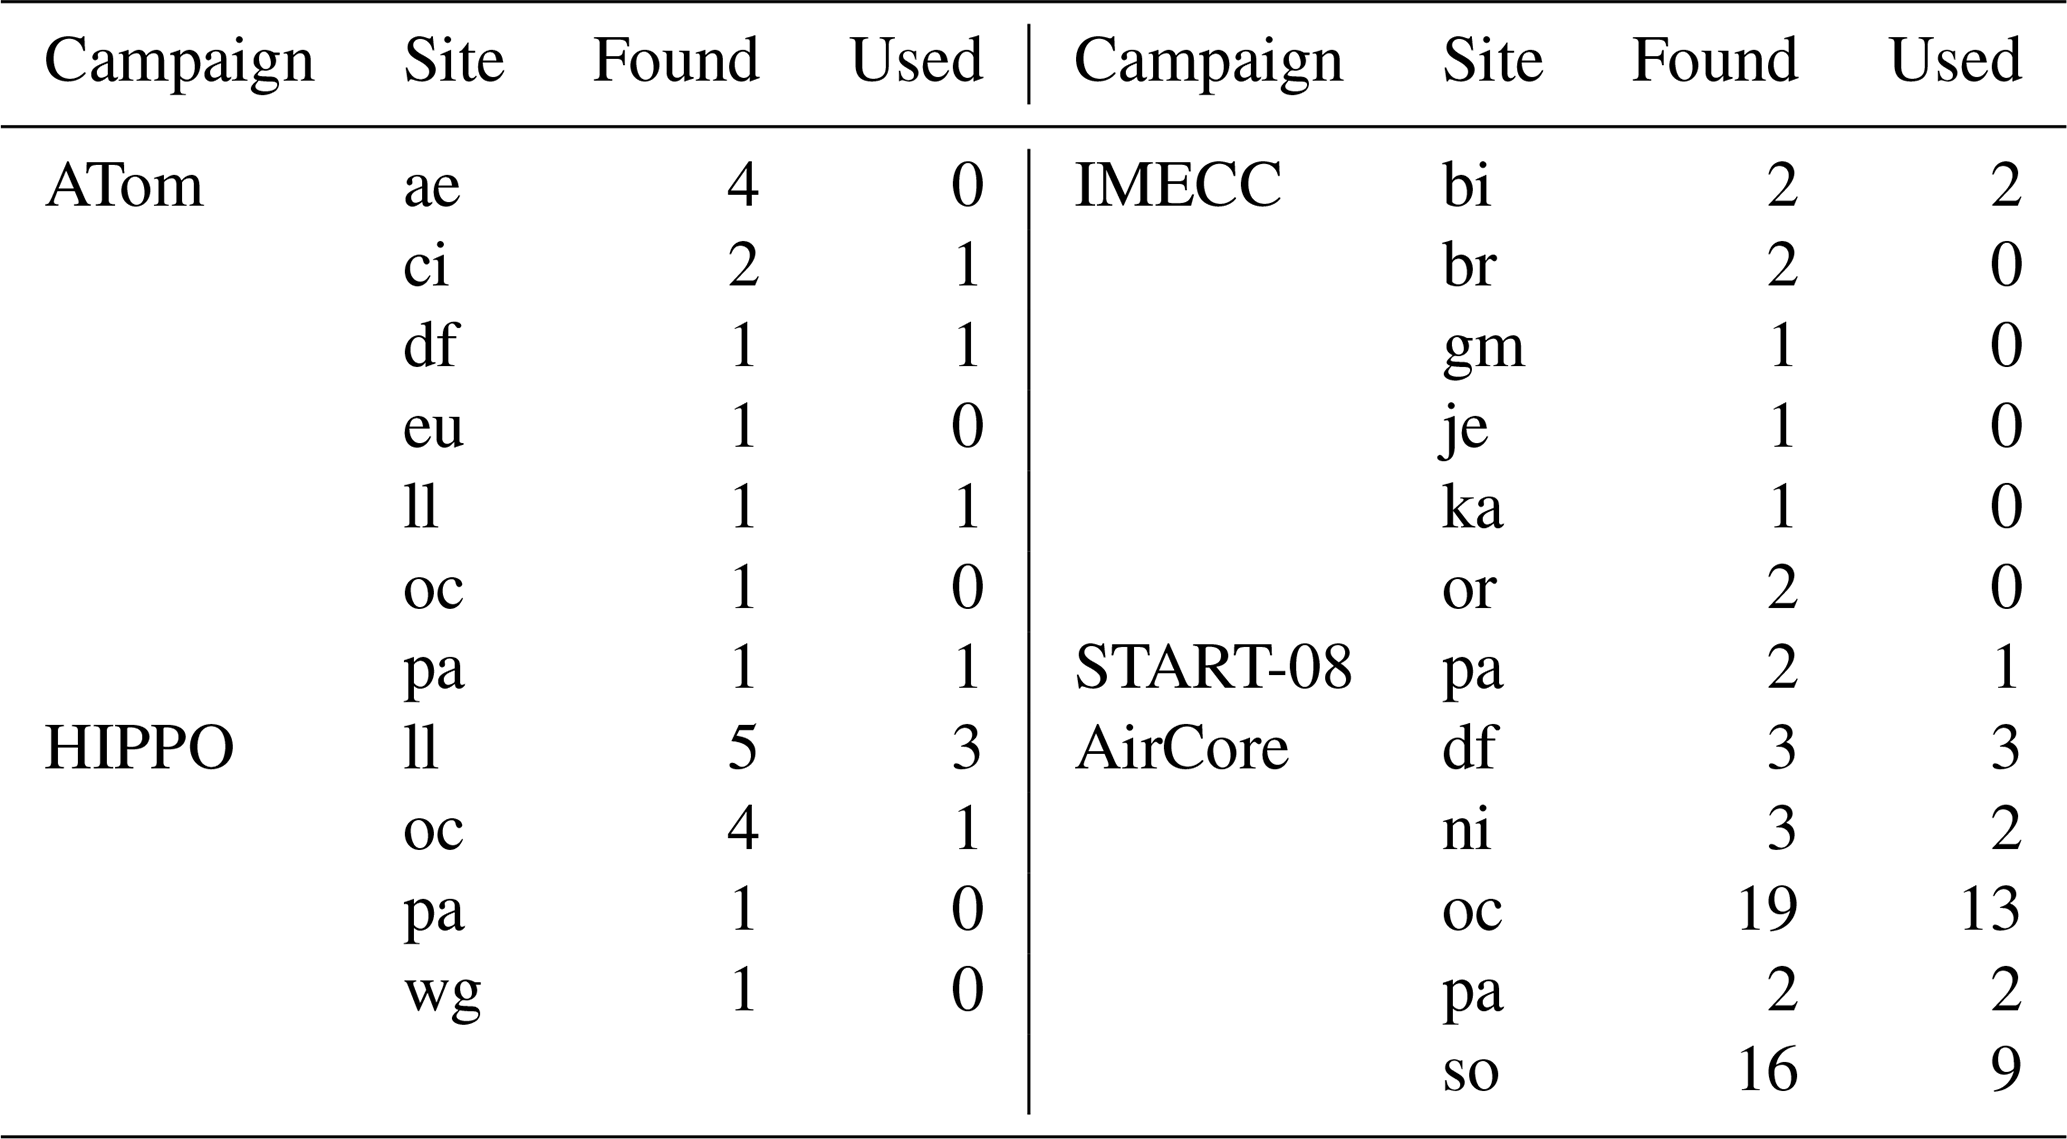2067x1139 pixels.
Task: Click the START-08 campaign name
Action: 1213,667
